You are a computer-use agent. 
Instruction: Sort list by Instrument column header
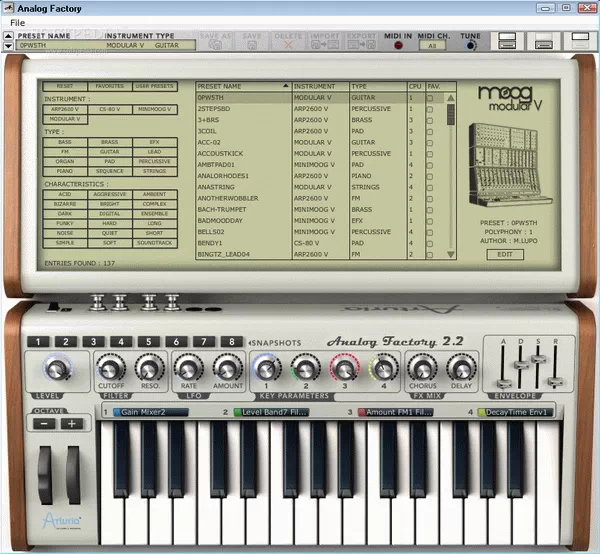point(321,86)
